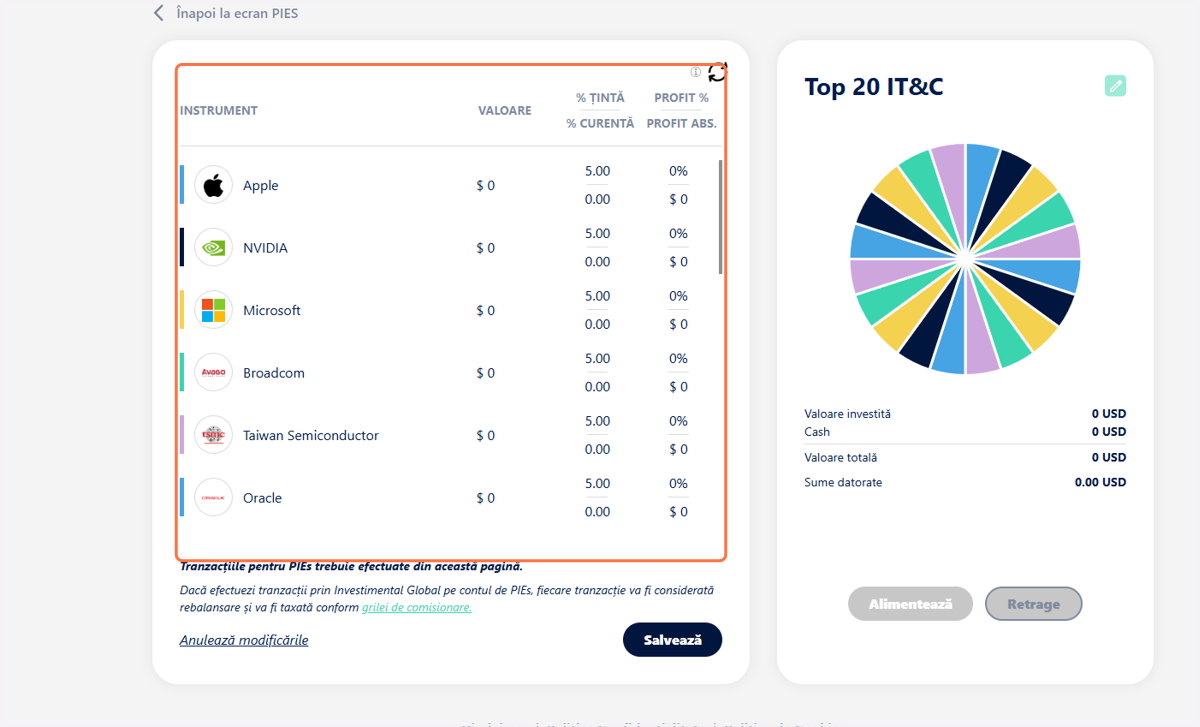
Task: Select the Broadcom instrument name
Action: click(x=274, y=373)
